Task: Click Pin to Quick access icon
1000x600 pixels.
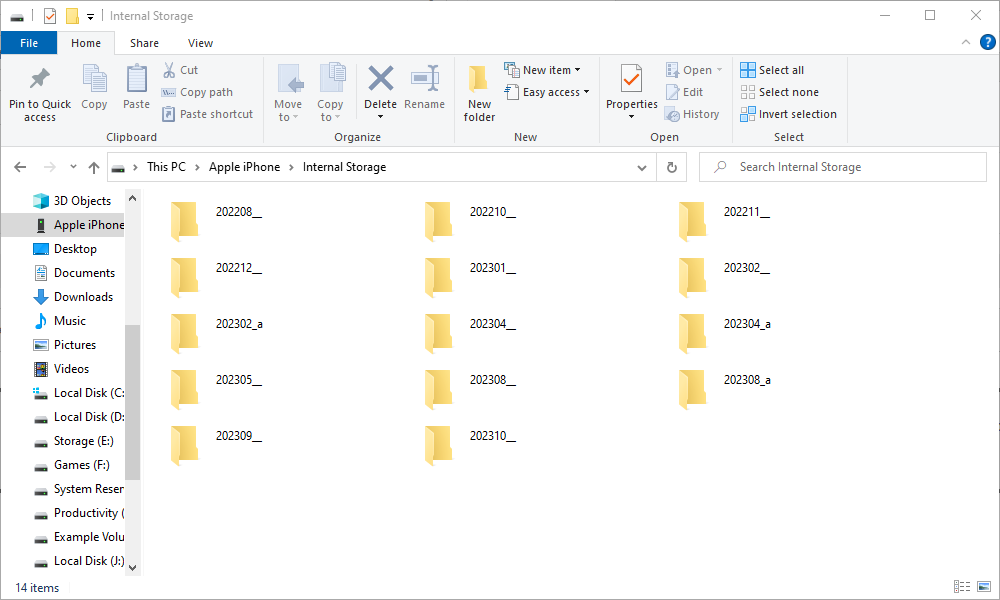Action: pyautogui.click(x=40, y=78)
